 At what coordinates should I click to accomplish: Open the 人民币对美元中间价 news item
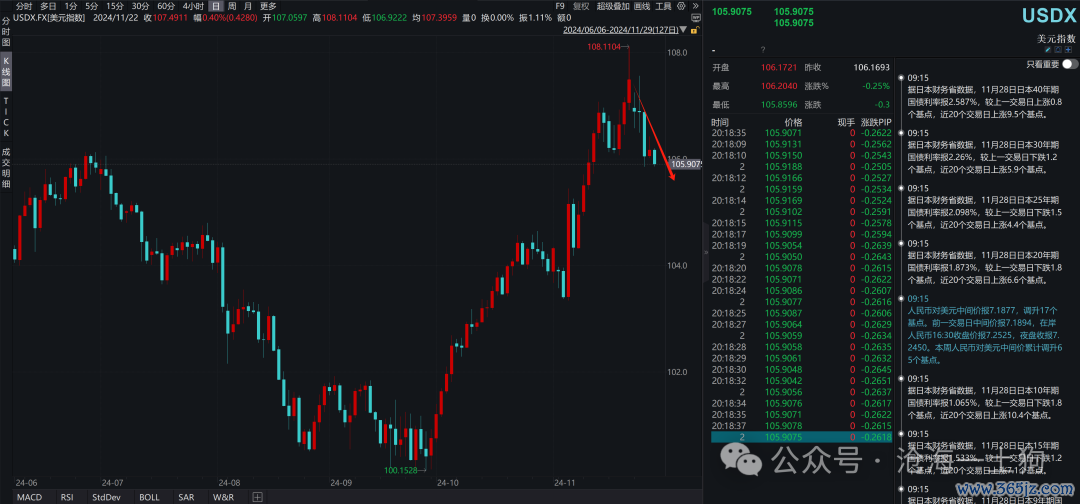(x=987, y=330)
